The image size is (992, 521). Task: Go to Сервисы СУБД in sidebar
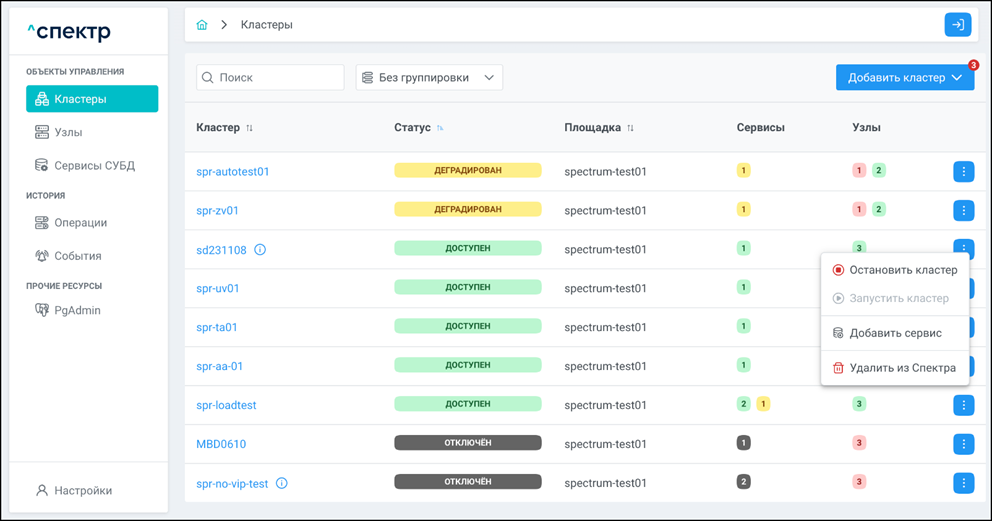[94, 166]
